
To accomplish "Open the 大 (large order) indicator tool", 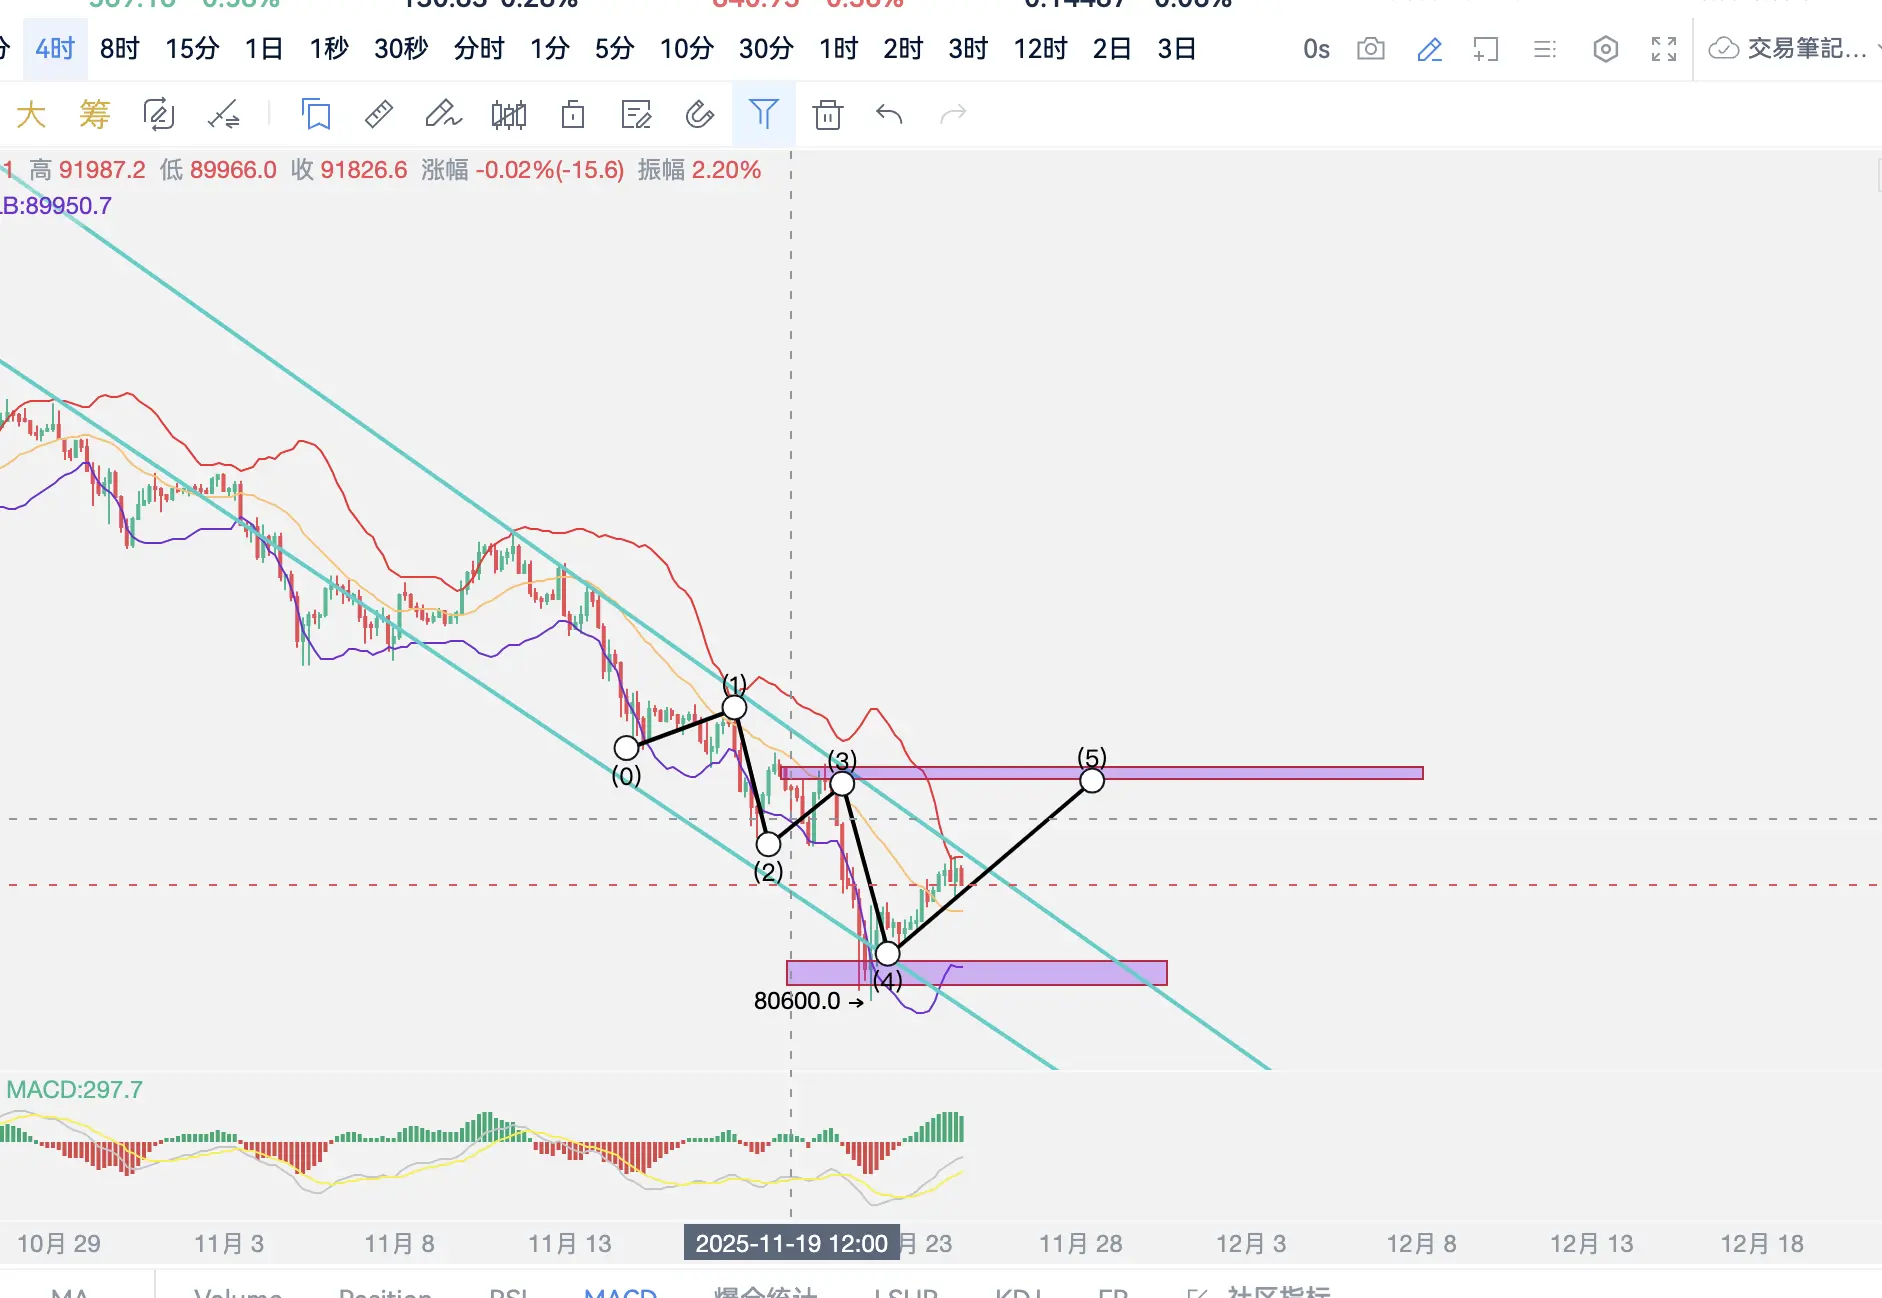I will [x=31, y=115].
